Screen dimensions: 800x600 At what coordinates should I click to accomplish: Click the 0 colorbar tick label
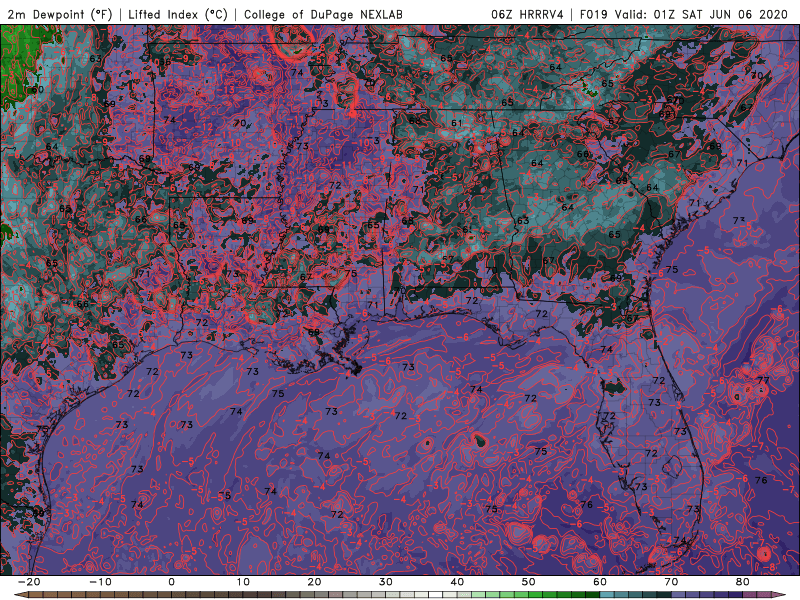[x=171, y=582]
